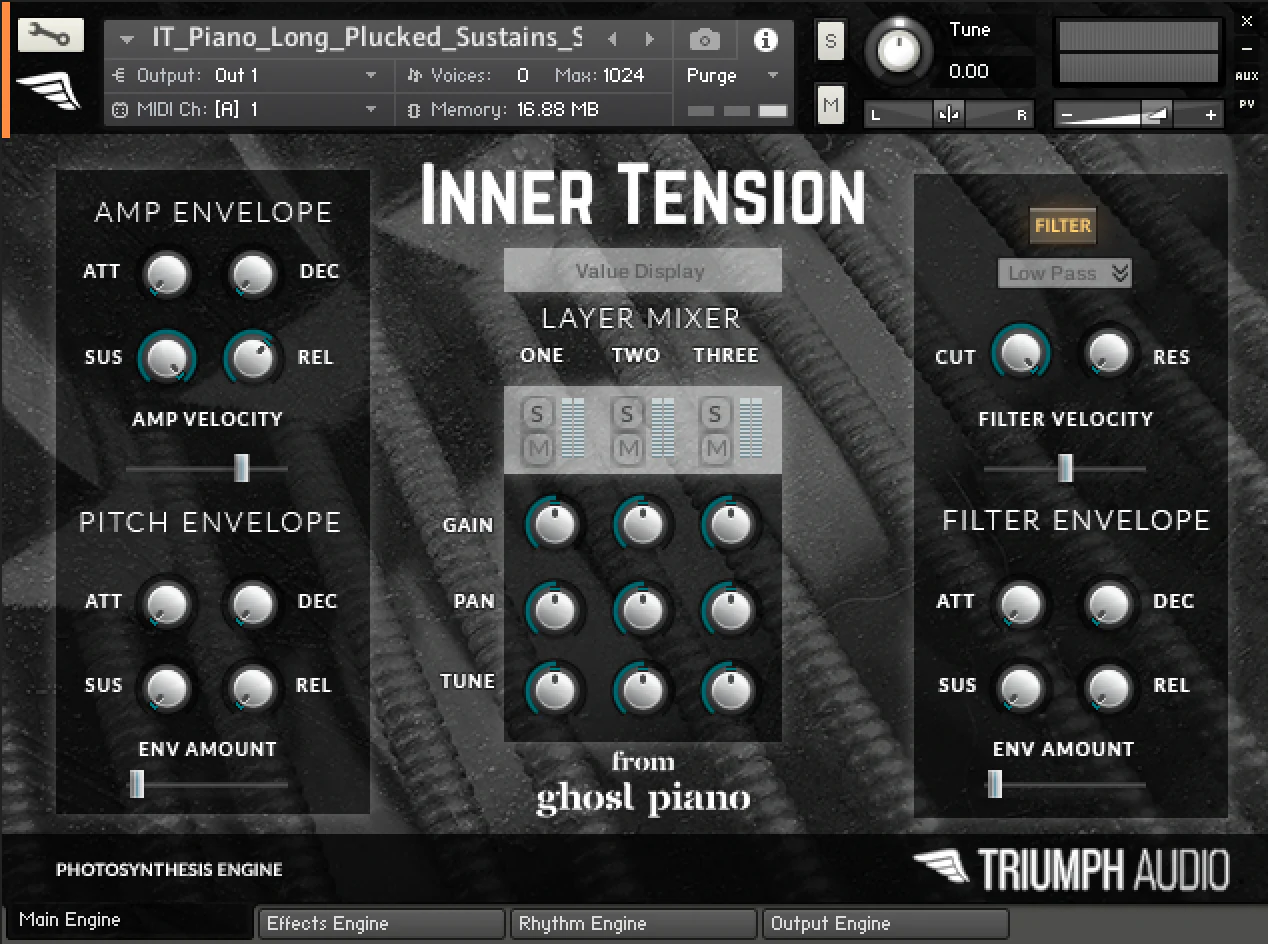The height and width of the screenshot is (944, 1268).
Task: Click the Pitch Envelope ATT knob
Action: (167, 602)
